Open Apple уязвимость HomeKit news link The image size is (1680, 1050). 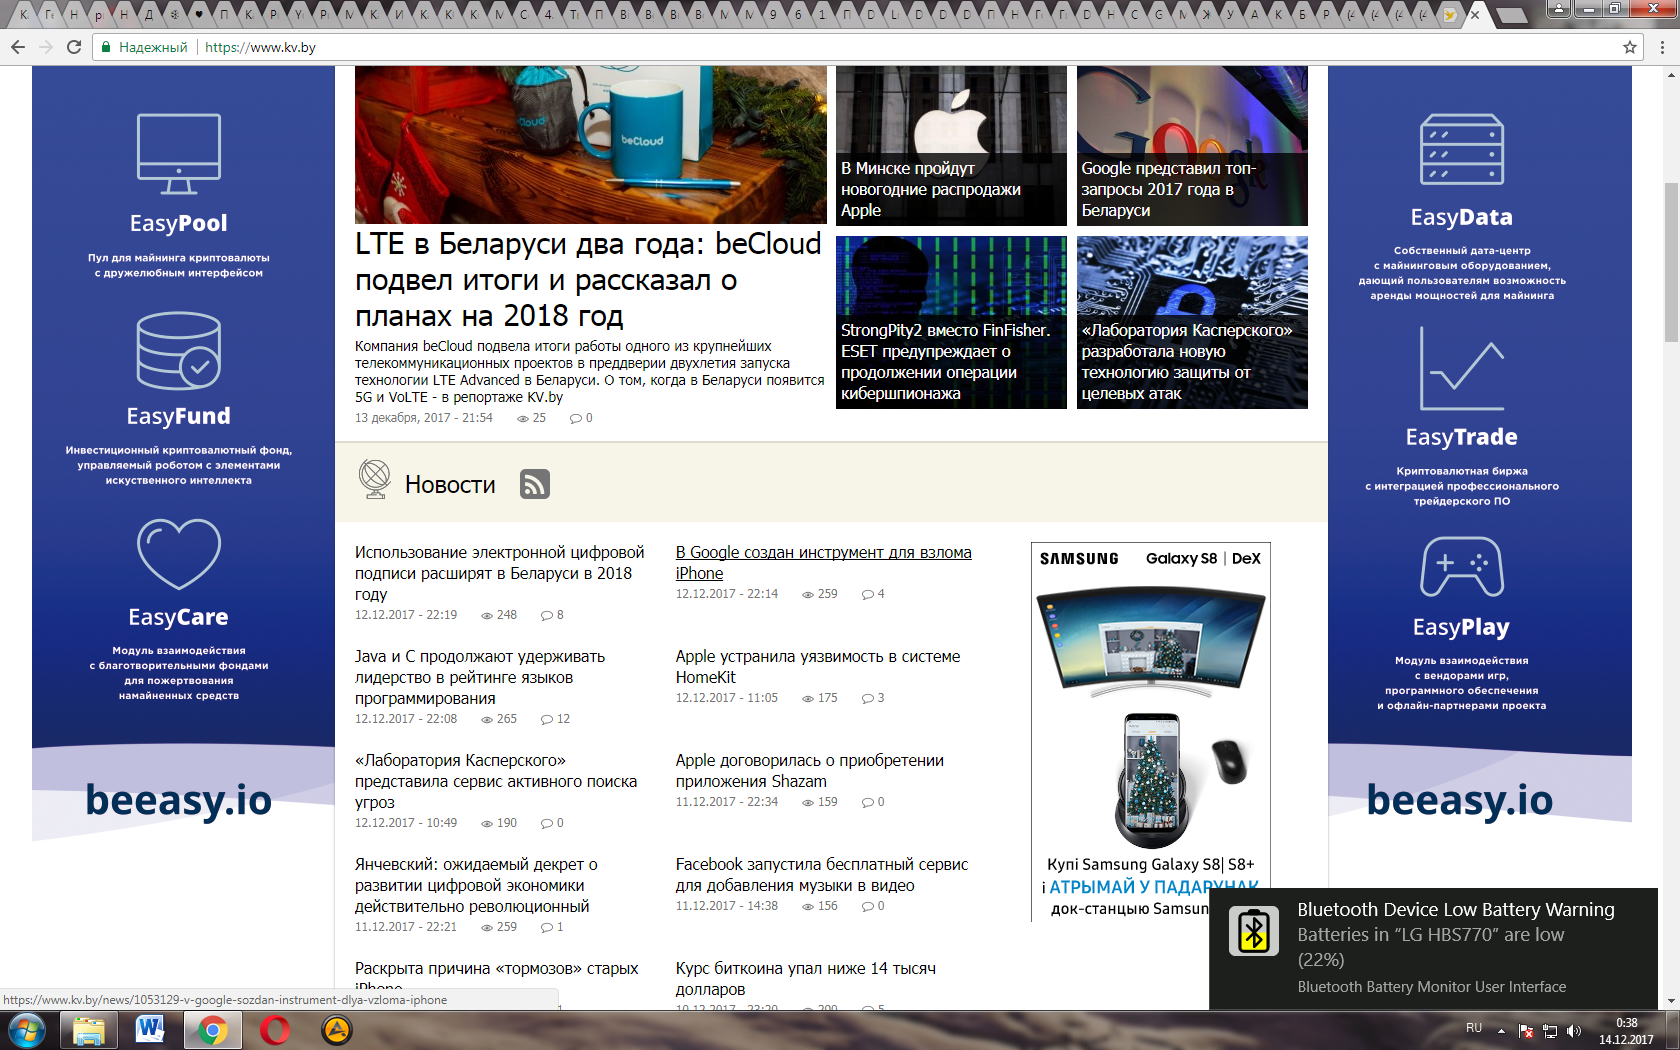(x=818, y=667)
